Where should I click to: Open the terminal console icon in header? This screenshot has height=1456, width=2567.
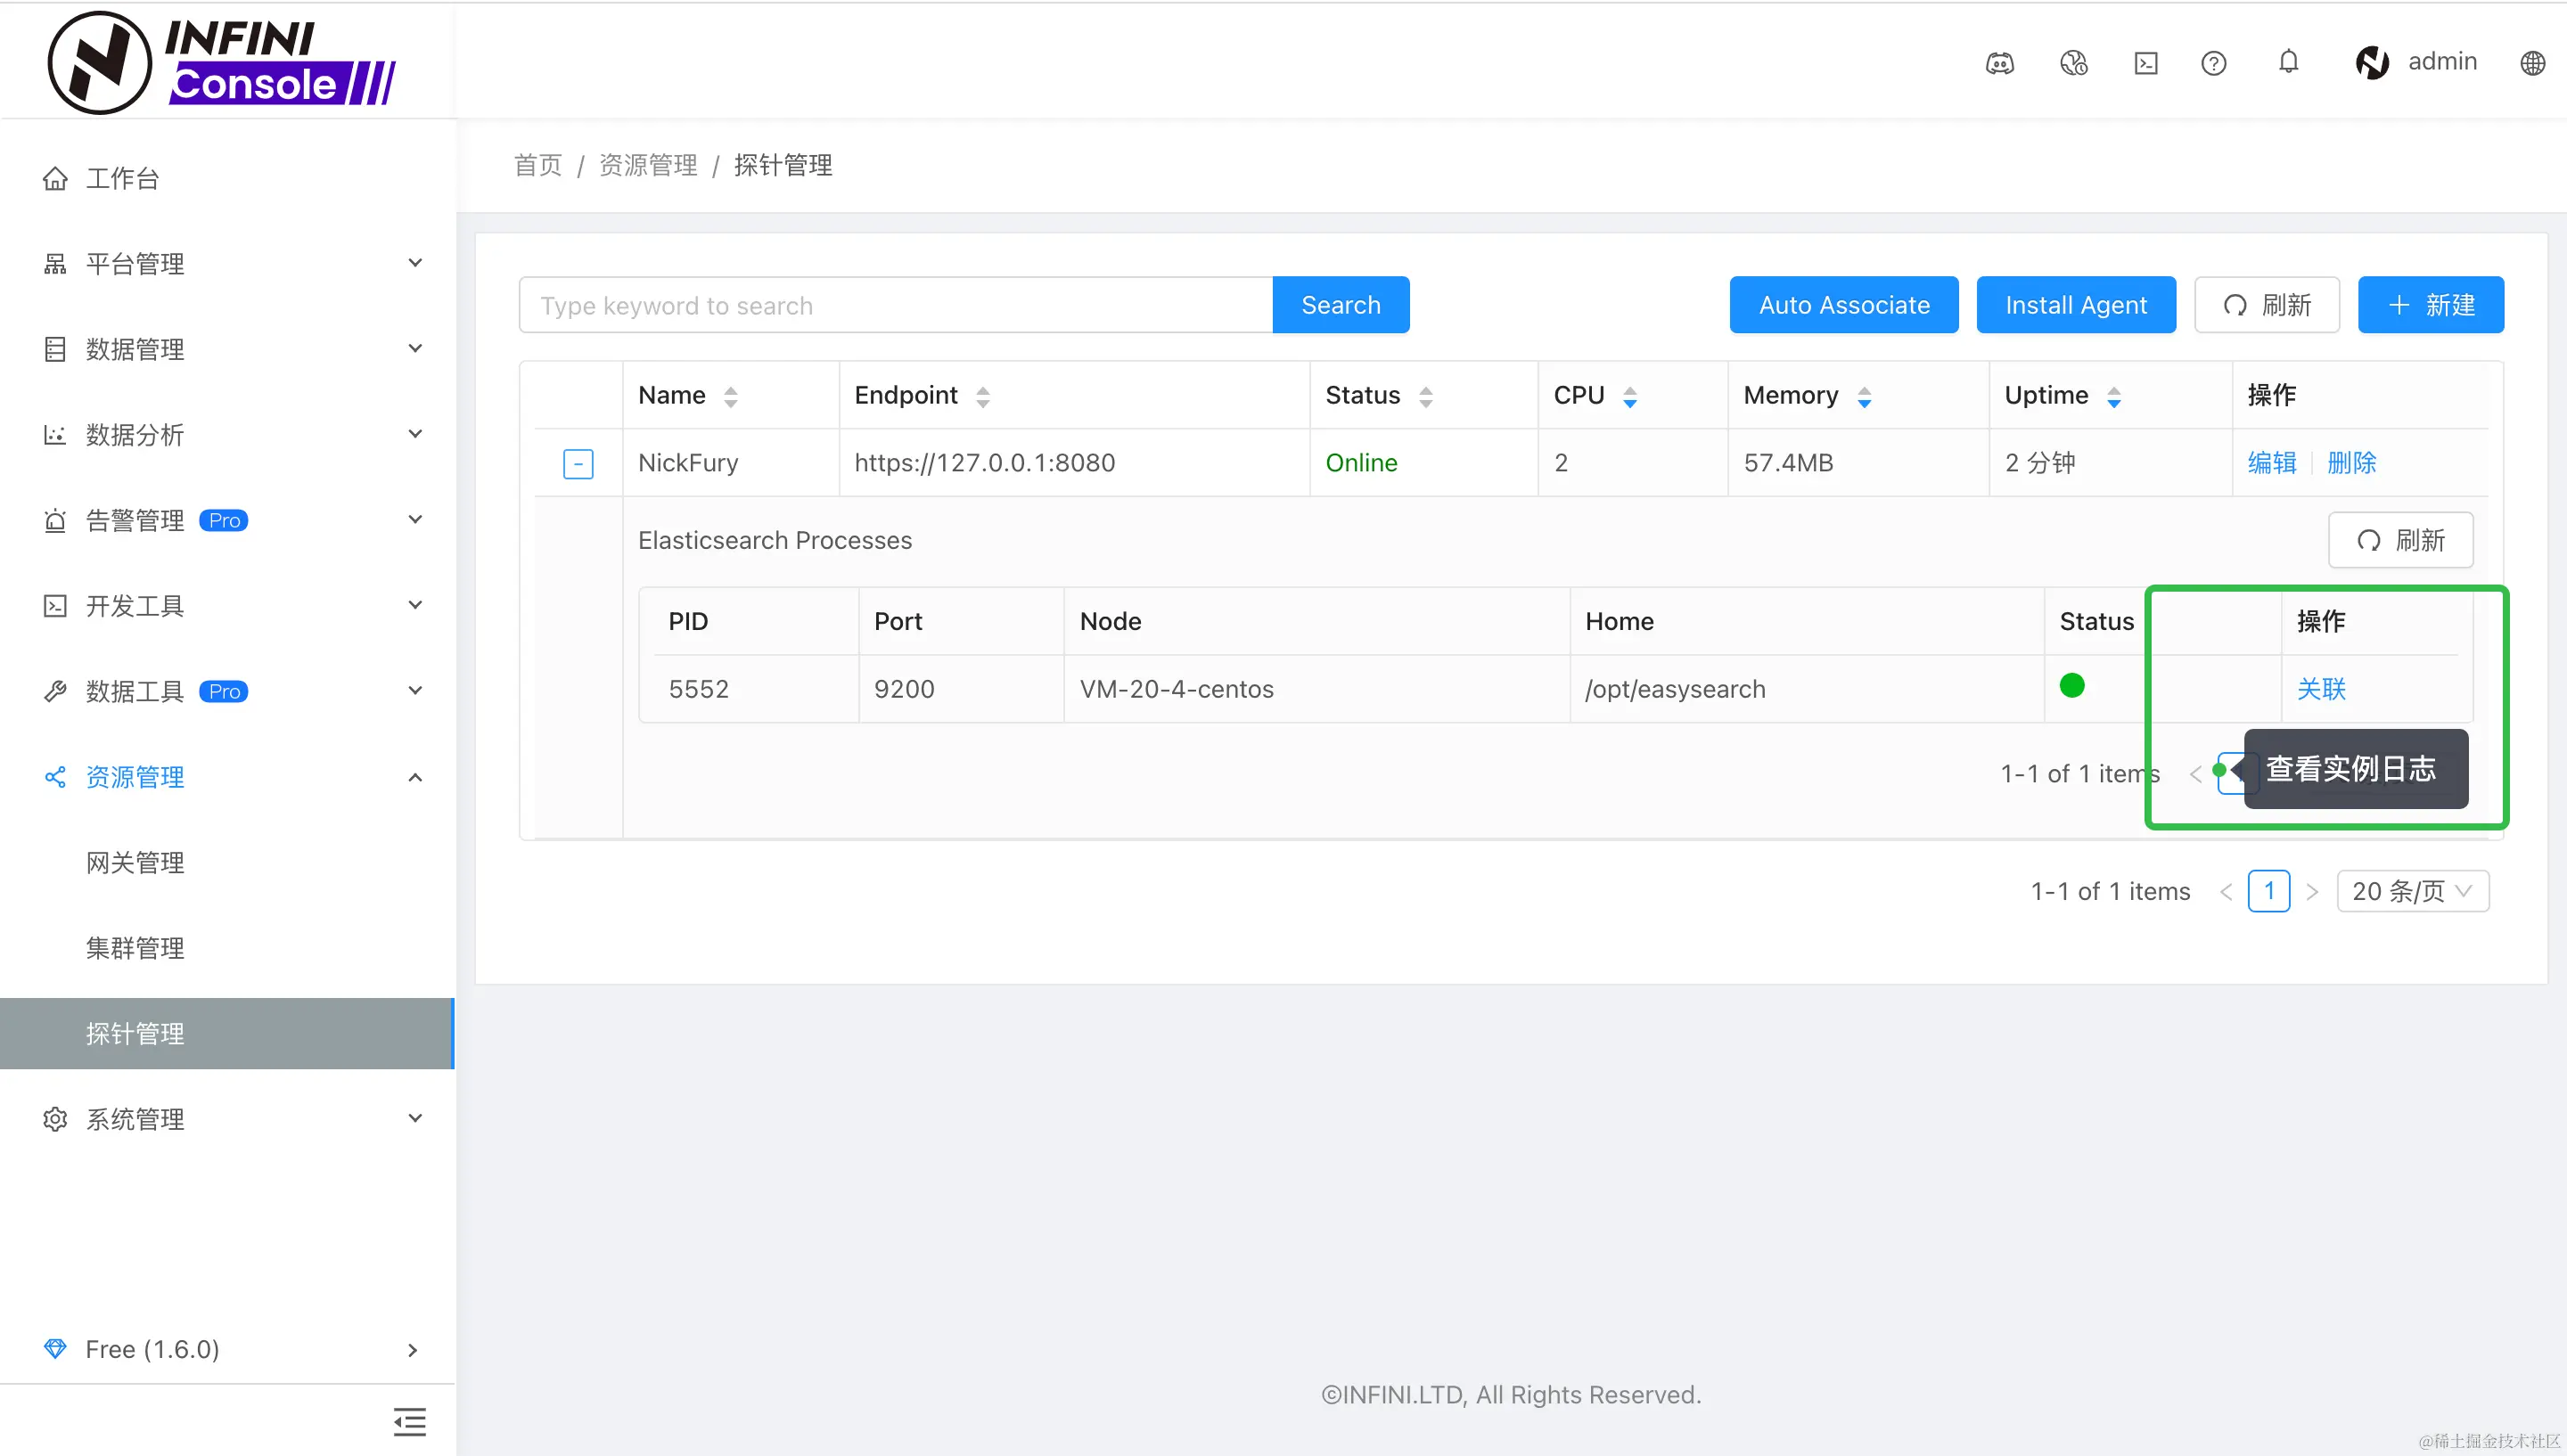point(2146,63)
